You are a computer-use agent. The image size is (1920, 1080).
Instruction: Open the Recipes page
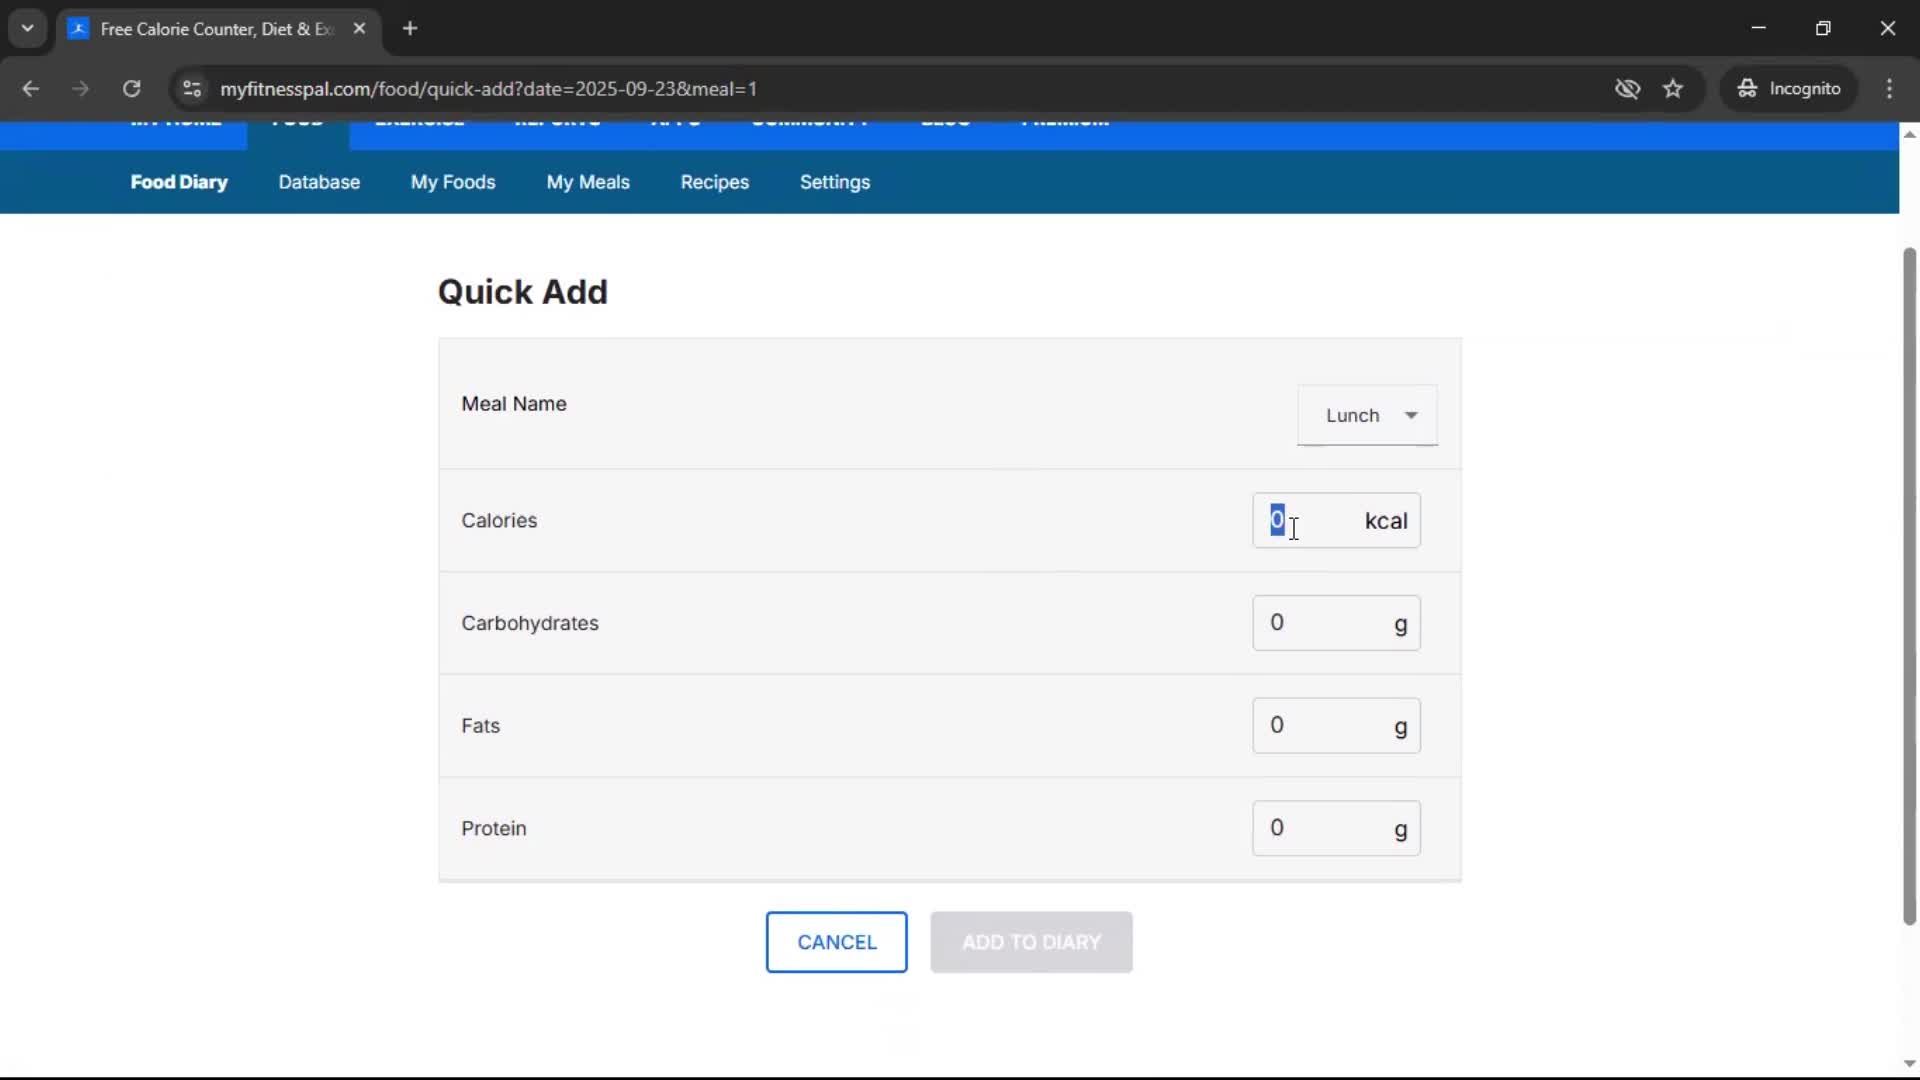tap(715, 182)
